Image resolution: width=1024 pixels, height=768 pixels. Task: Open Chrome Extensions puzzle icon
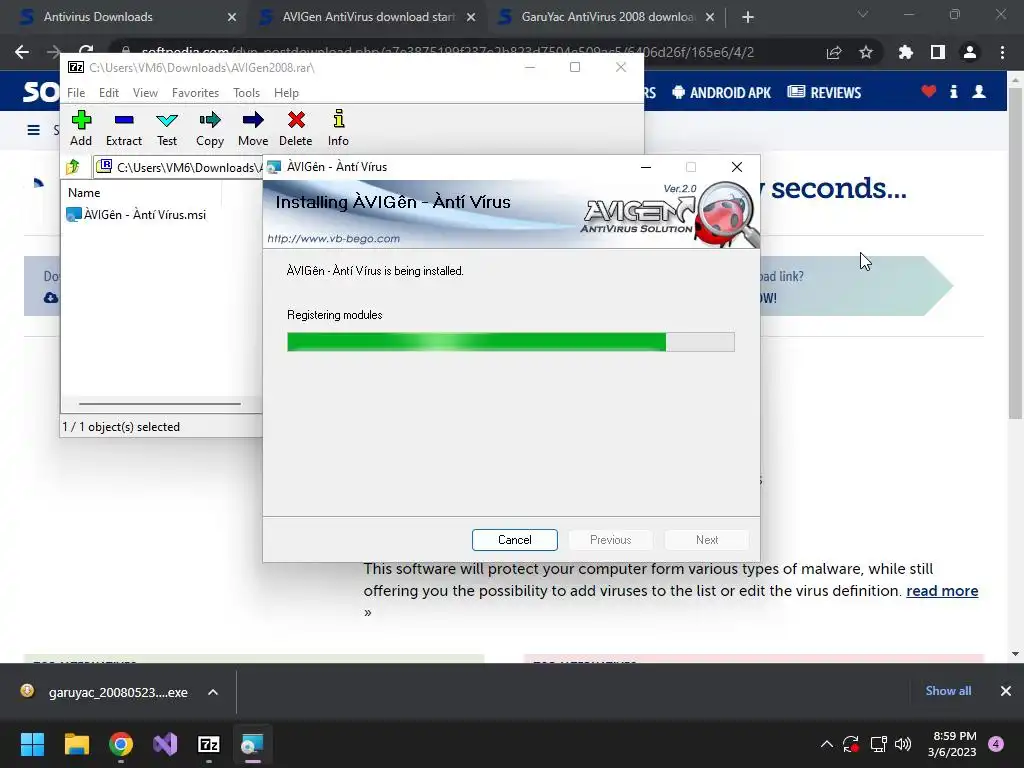coord(906,52)
